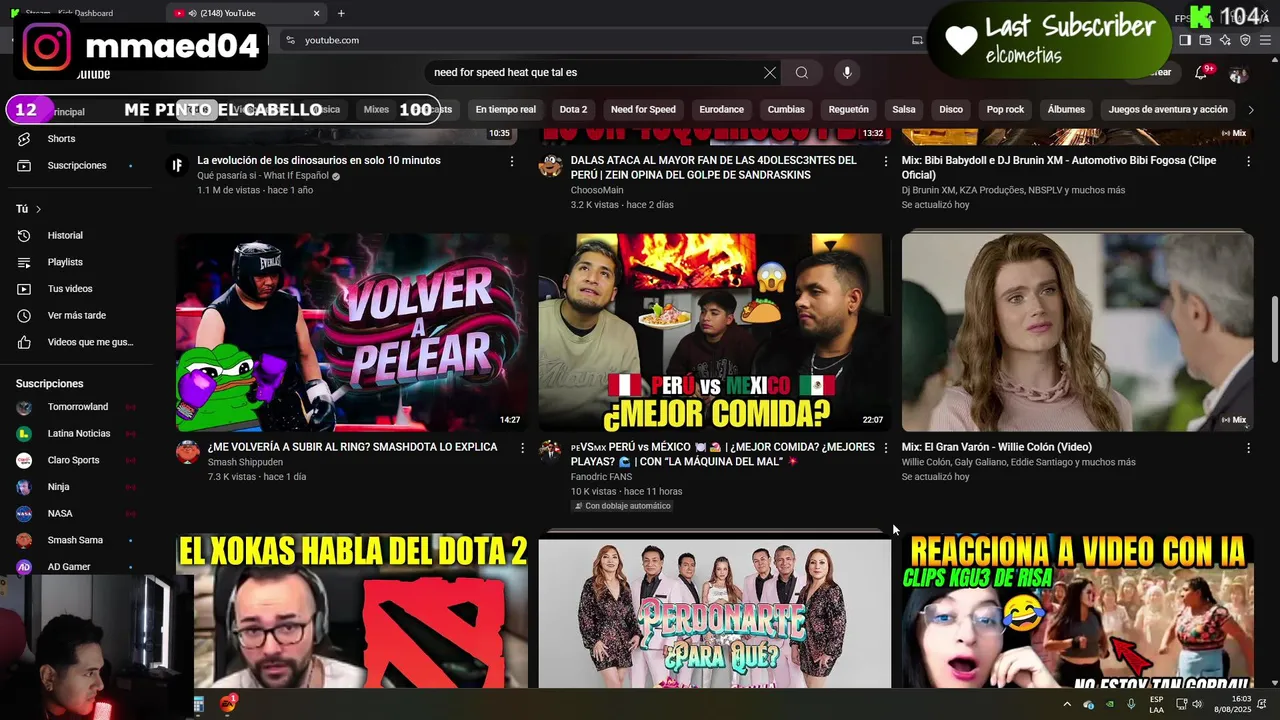Select the Pop rock filter chip
1280x720 pixels.
pyautogui.click(x=1005, y=110)
